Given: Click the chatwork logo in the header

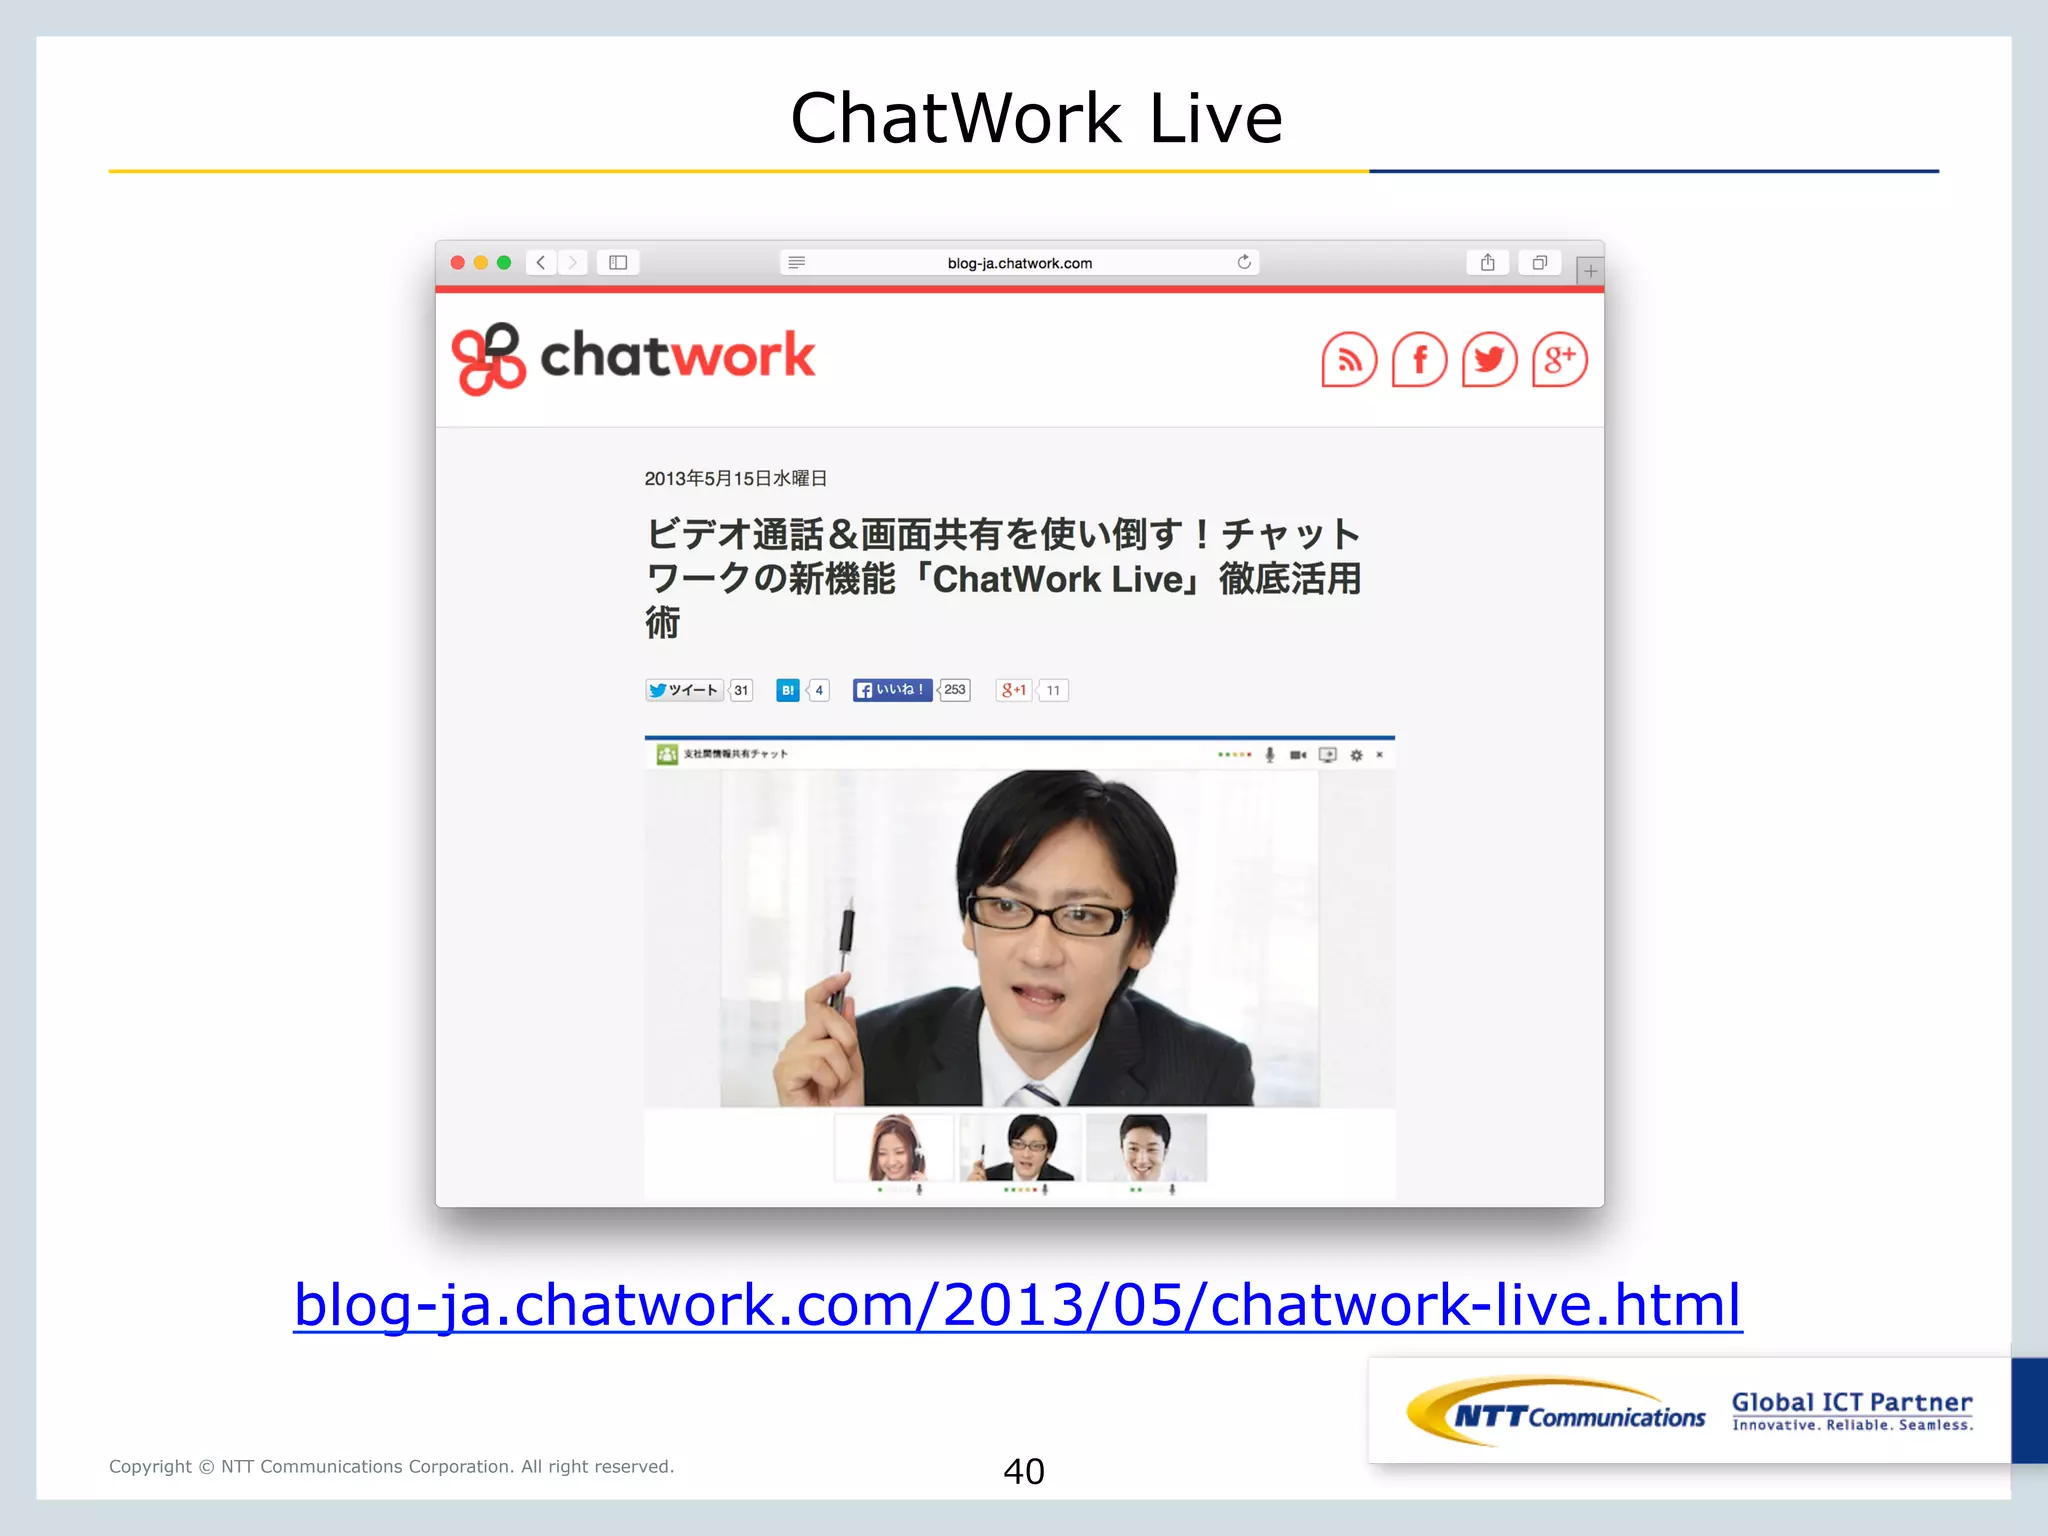Looking at the screenshot, I should coord(633,358).
